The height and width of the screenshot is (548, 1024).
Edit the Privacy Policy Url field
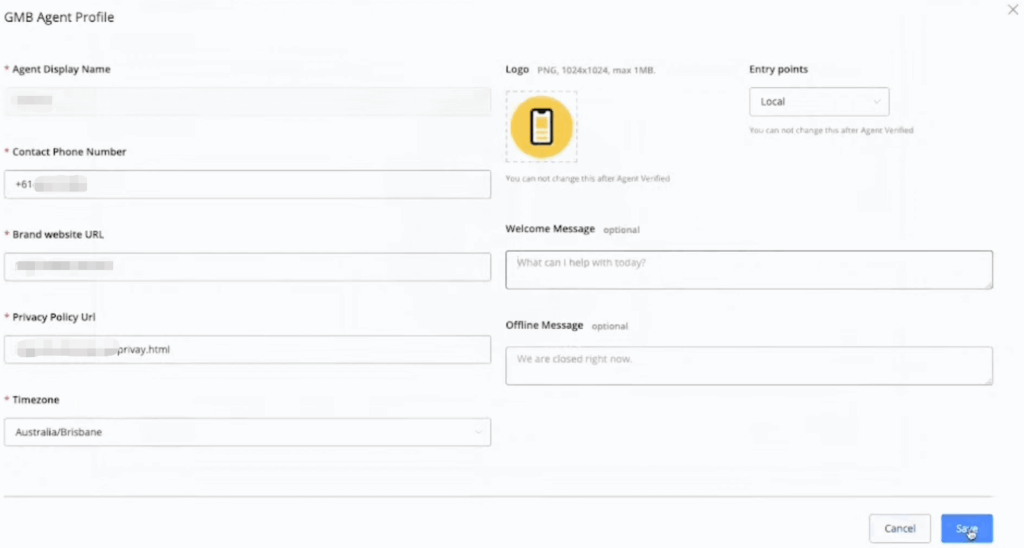coord(247,349)
